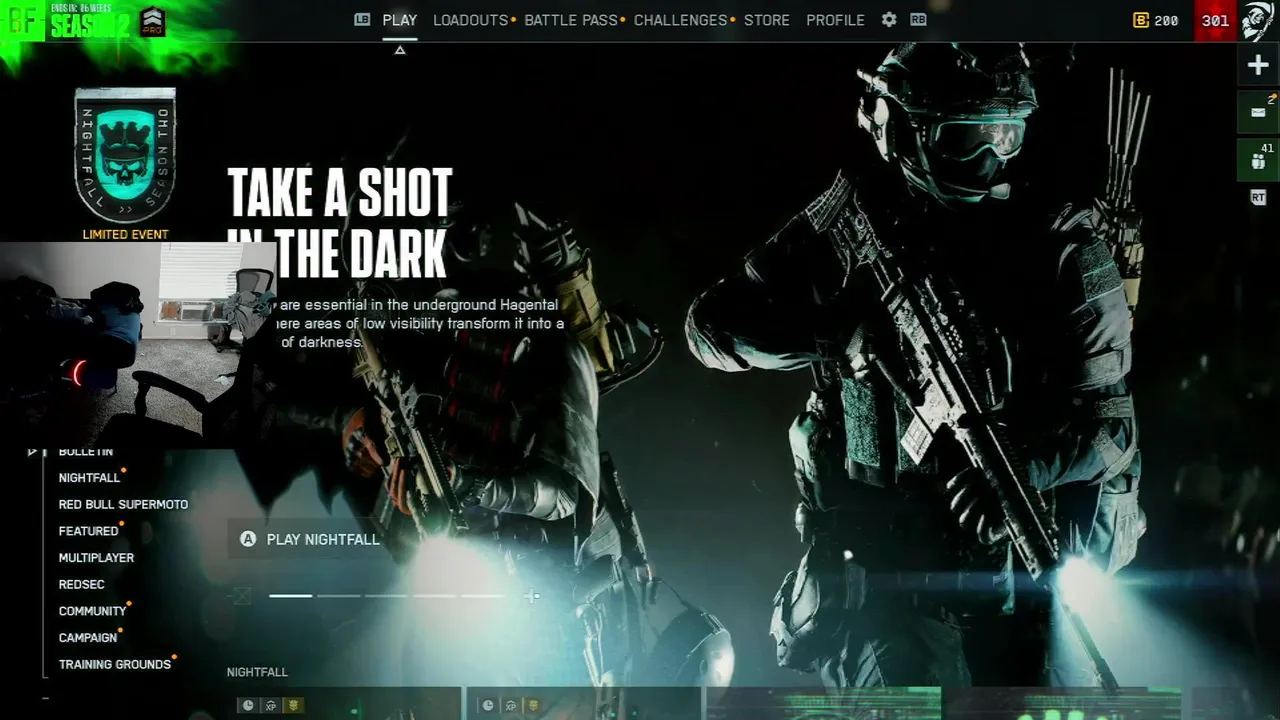Select Featured in the side menu

(x=88, y=531)
